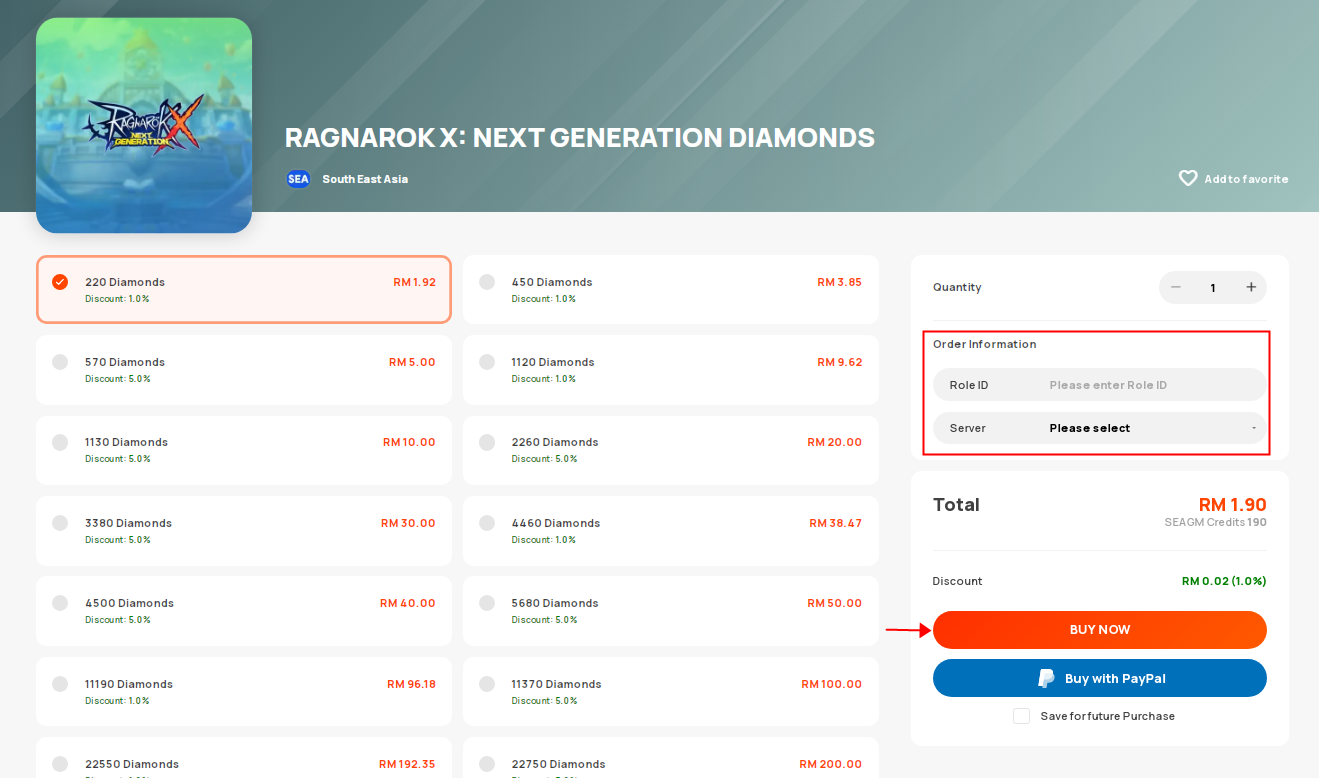
Task: Increase quantity with the plus button
Action: 1251,288
